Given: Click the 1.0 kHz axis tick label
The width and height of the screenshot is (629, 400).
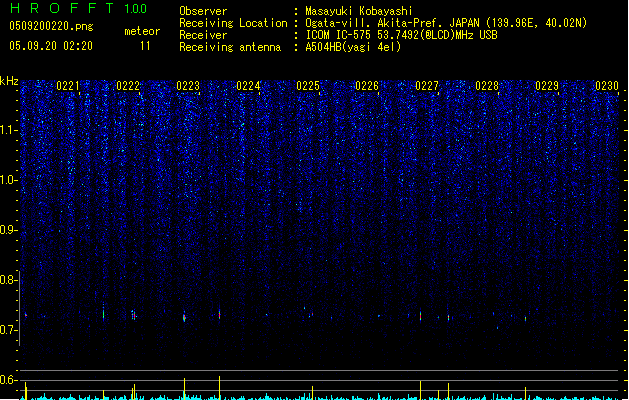Looking at the screenshot, I should pyautogui.click(x=8, y=180).
